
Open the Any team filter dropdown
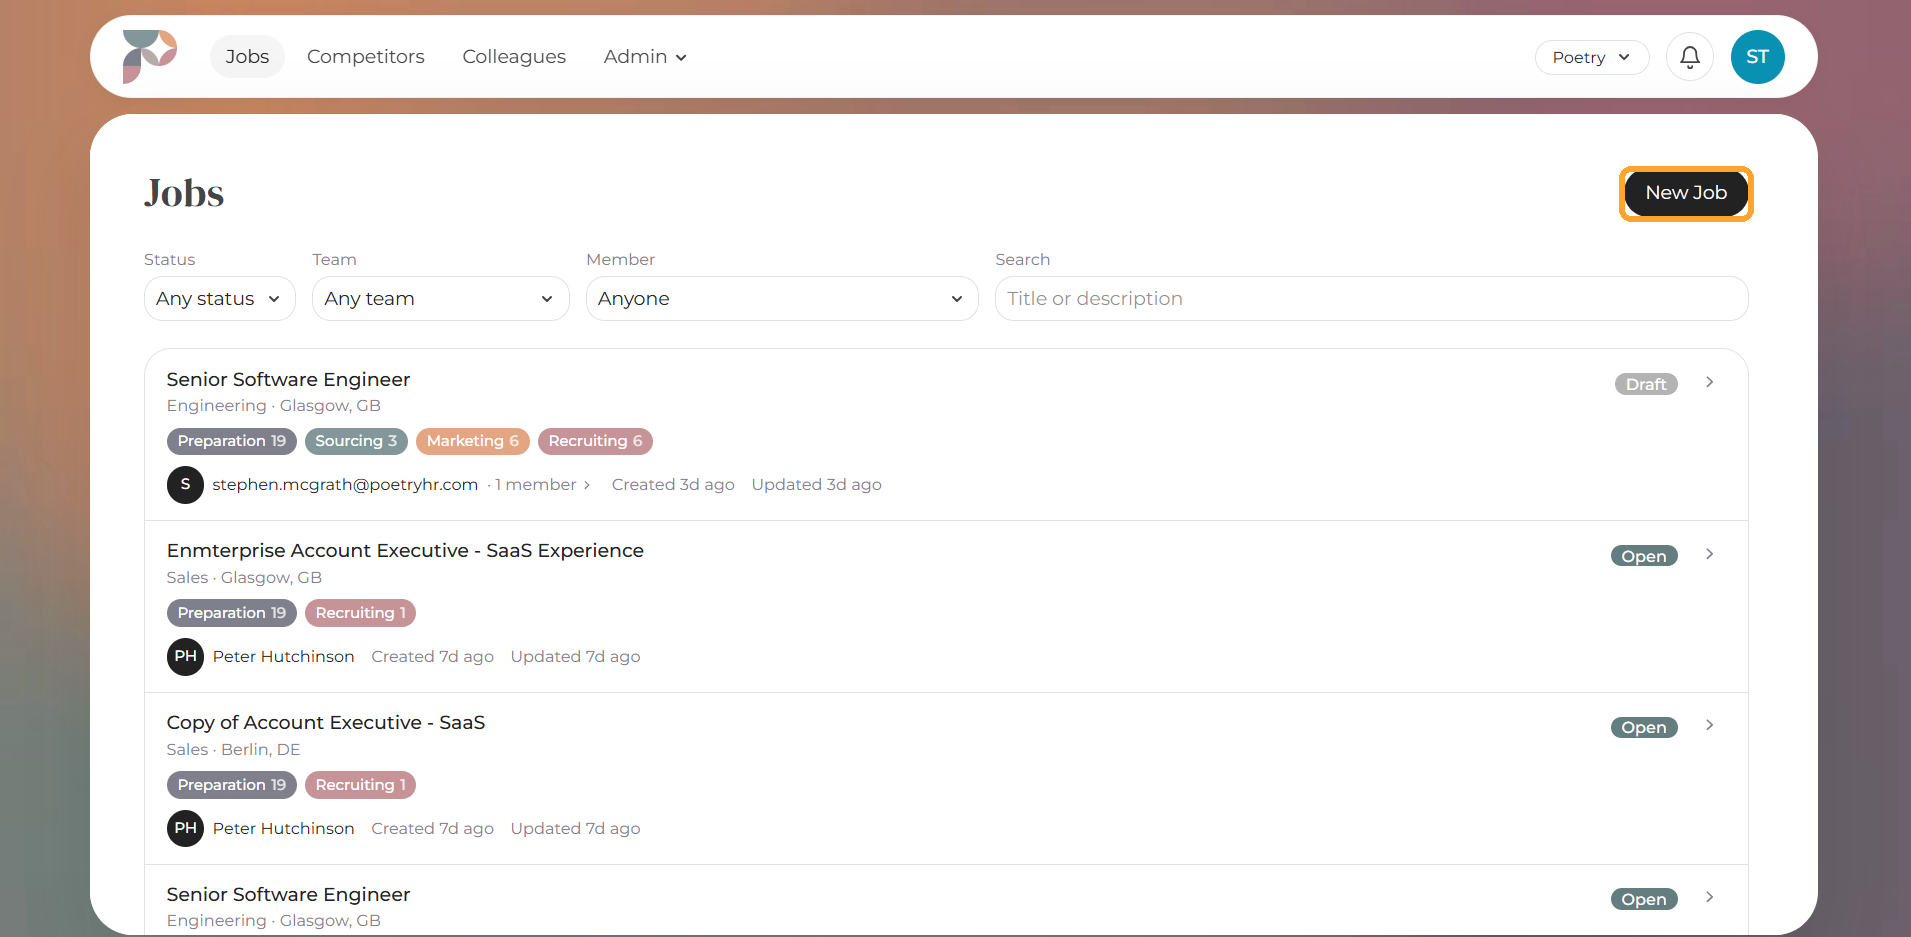(x=440, y=298)
